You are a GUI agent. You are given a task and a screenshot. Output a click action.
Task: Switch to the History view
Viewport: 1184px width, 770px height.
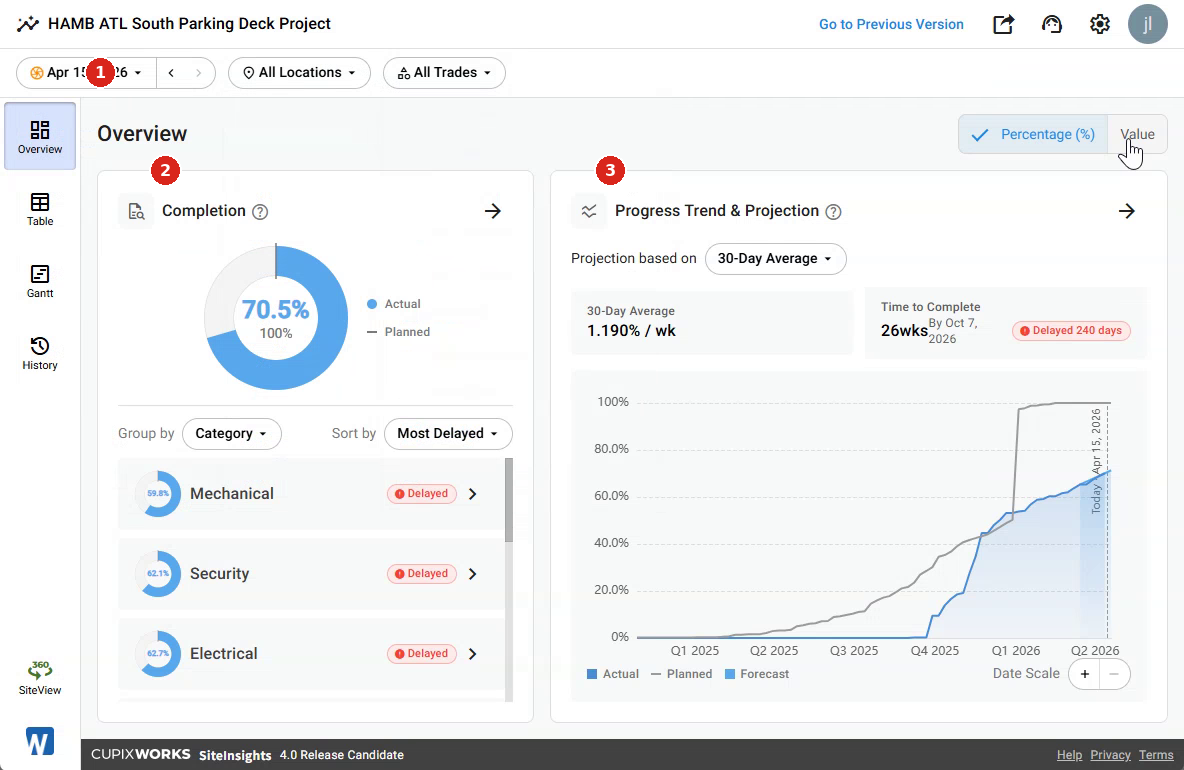pos(40,353)
